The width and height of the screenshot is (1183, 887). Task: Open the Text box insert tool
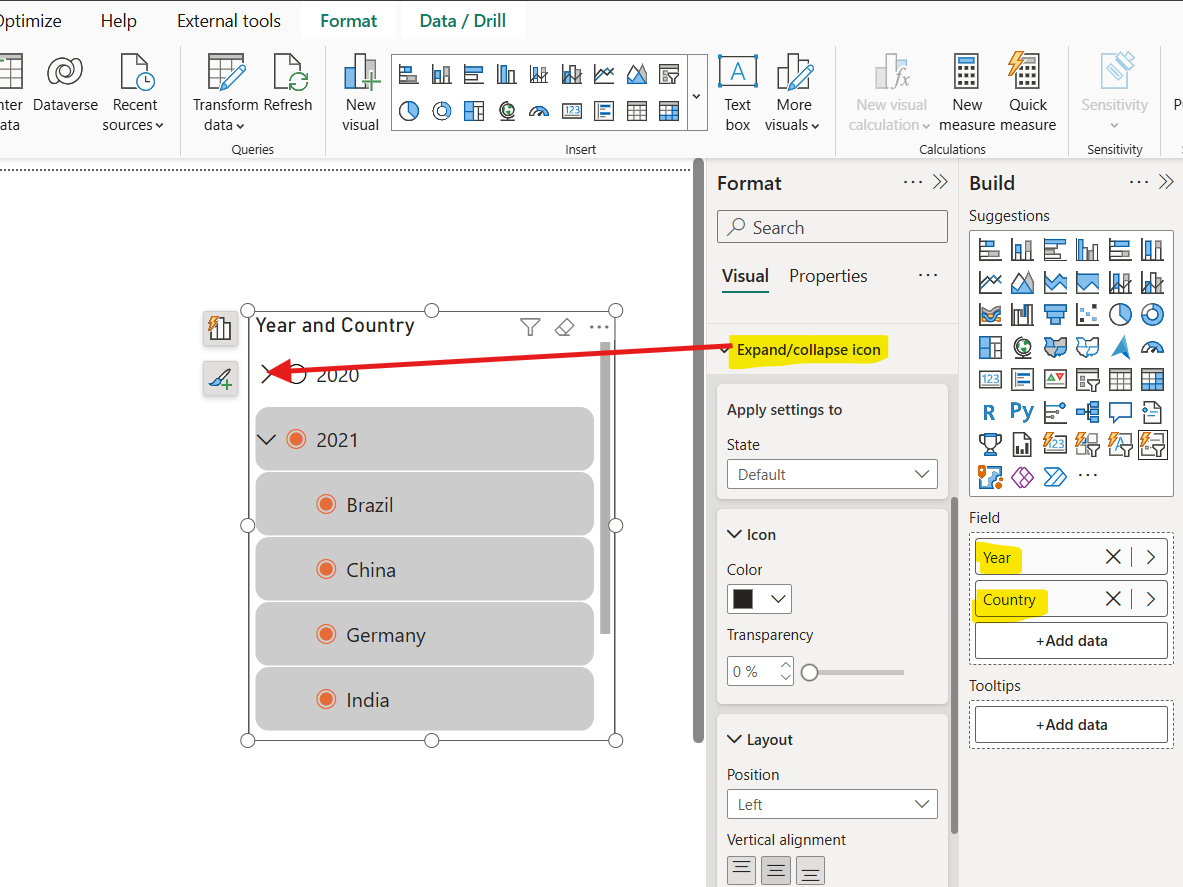(737, 90)
